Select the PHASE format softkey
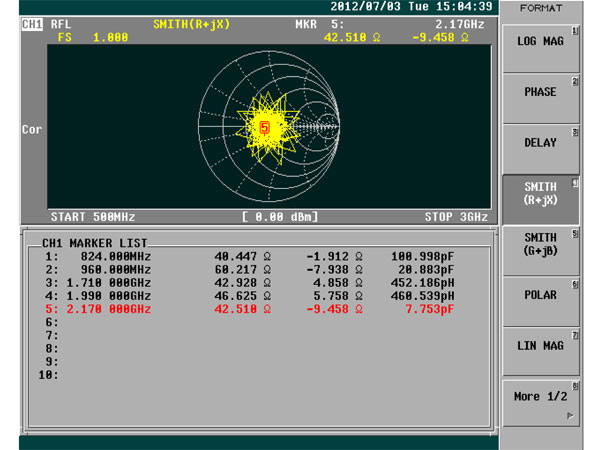The image size is (600, 450). click(x=541, y=99)
